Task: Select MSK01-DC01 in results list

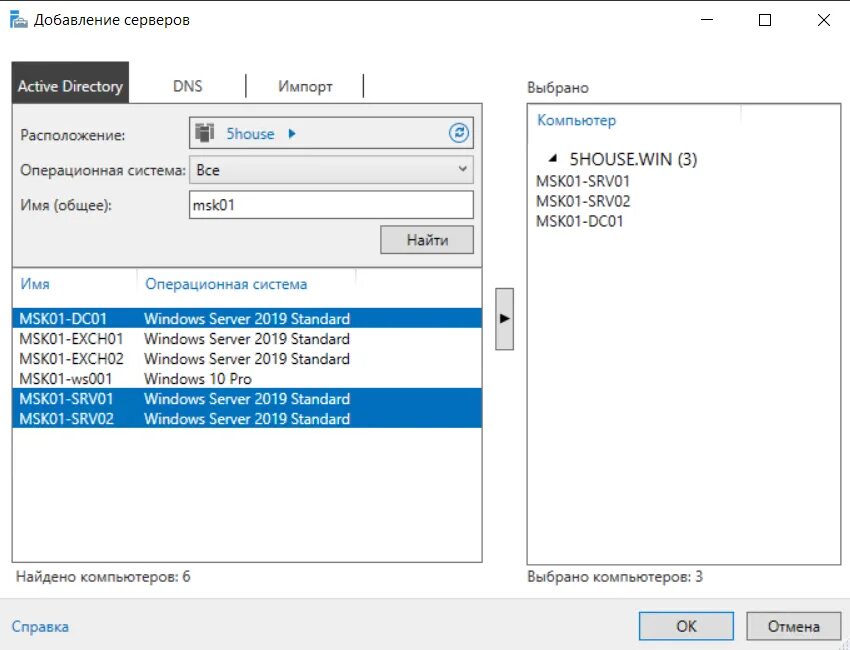Action: (247, 318)
